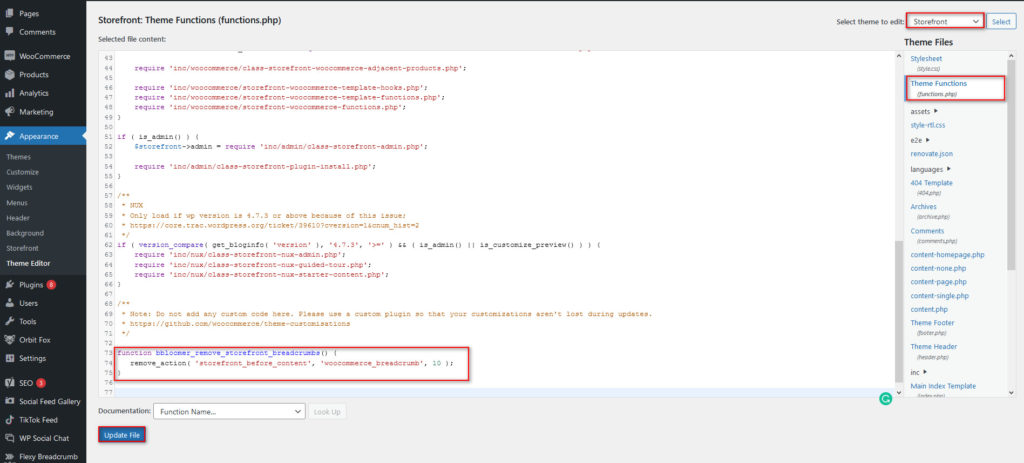Open WP Social Chat via its icon
Image resolution: width=1024 pixels, height=463 pixels.
(x=10, y=438)
